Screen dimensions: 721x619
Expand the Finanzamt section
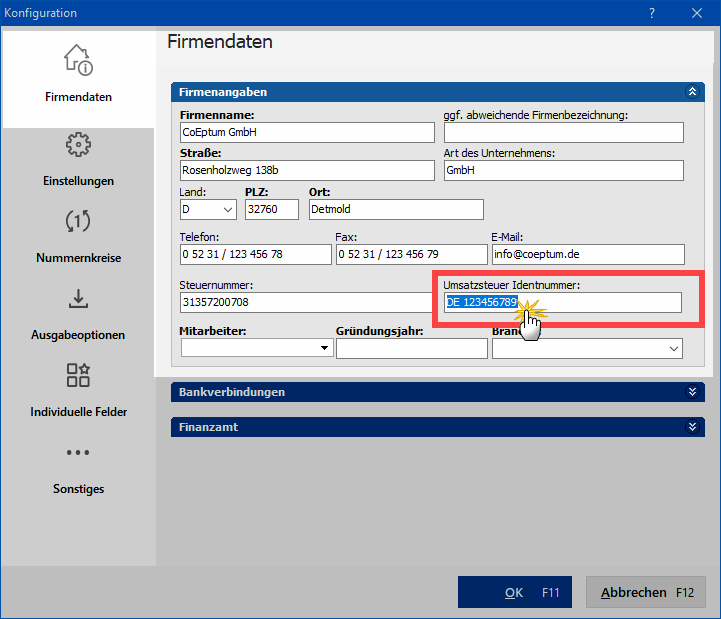tap(692, 427)
